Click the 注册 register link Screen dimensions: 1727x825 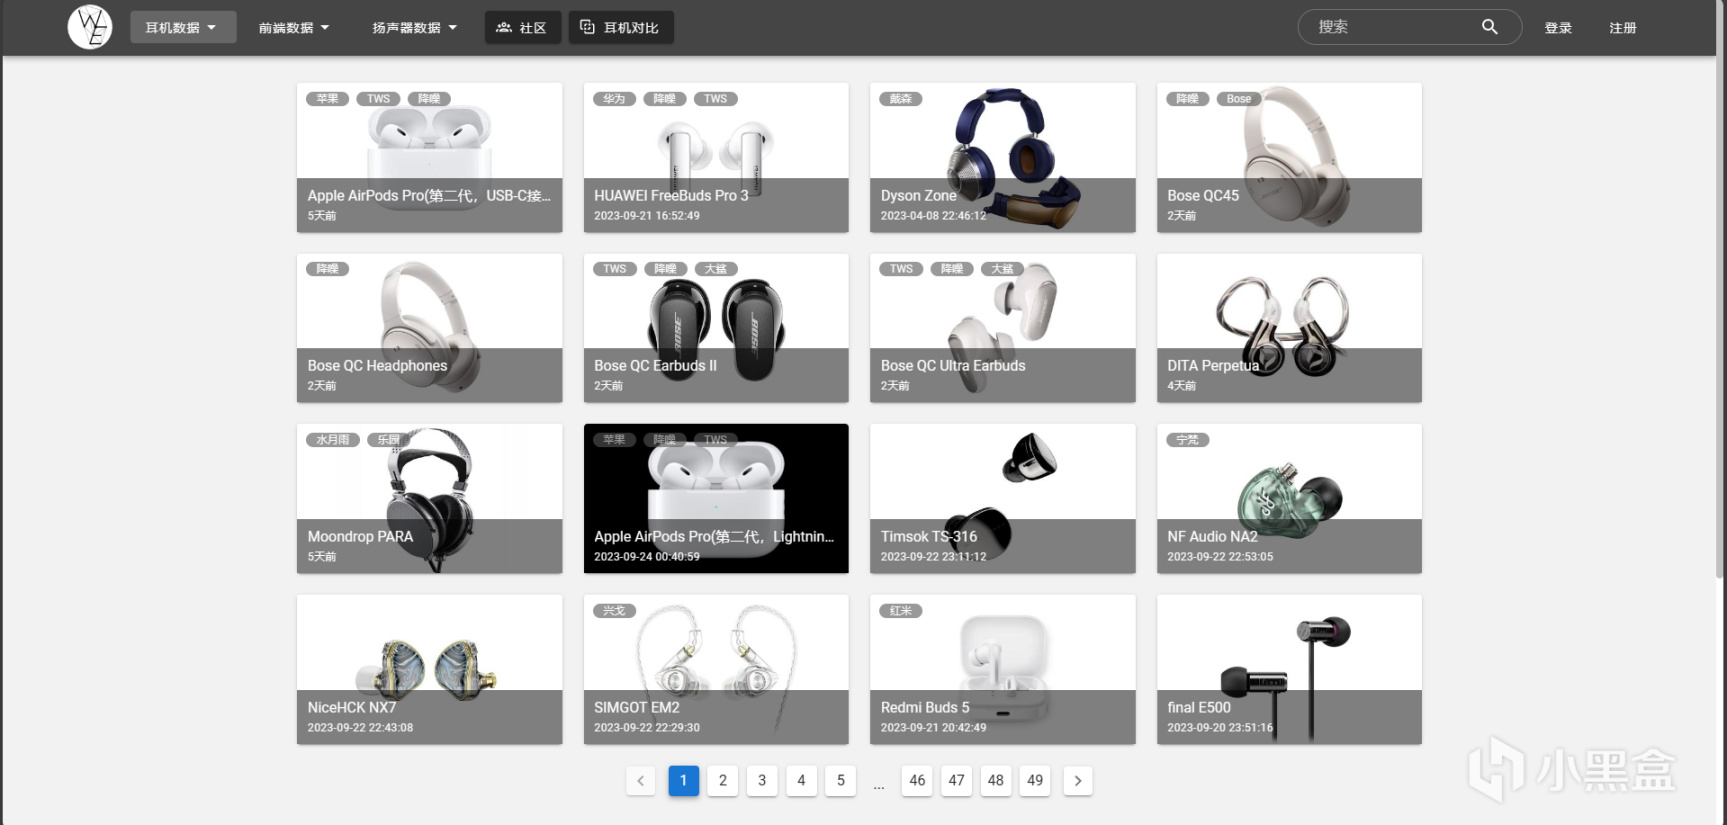[1623, 28]
